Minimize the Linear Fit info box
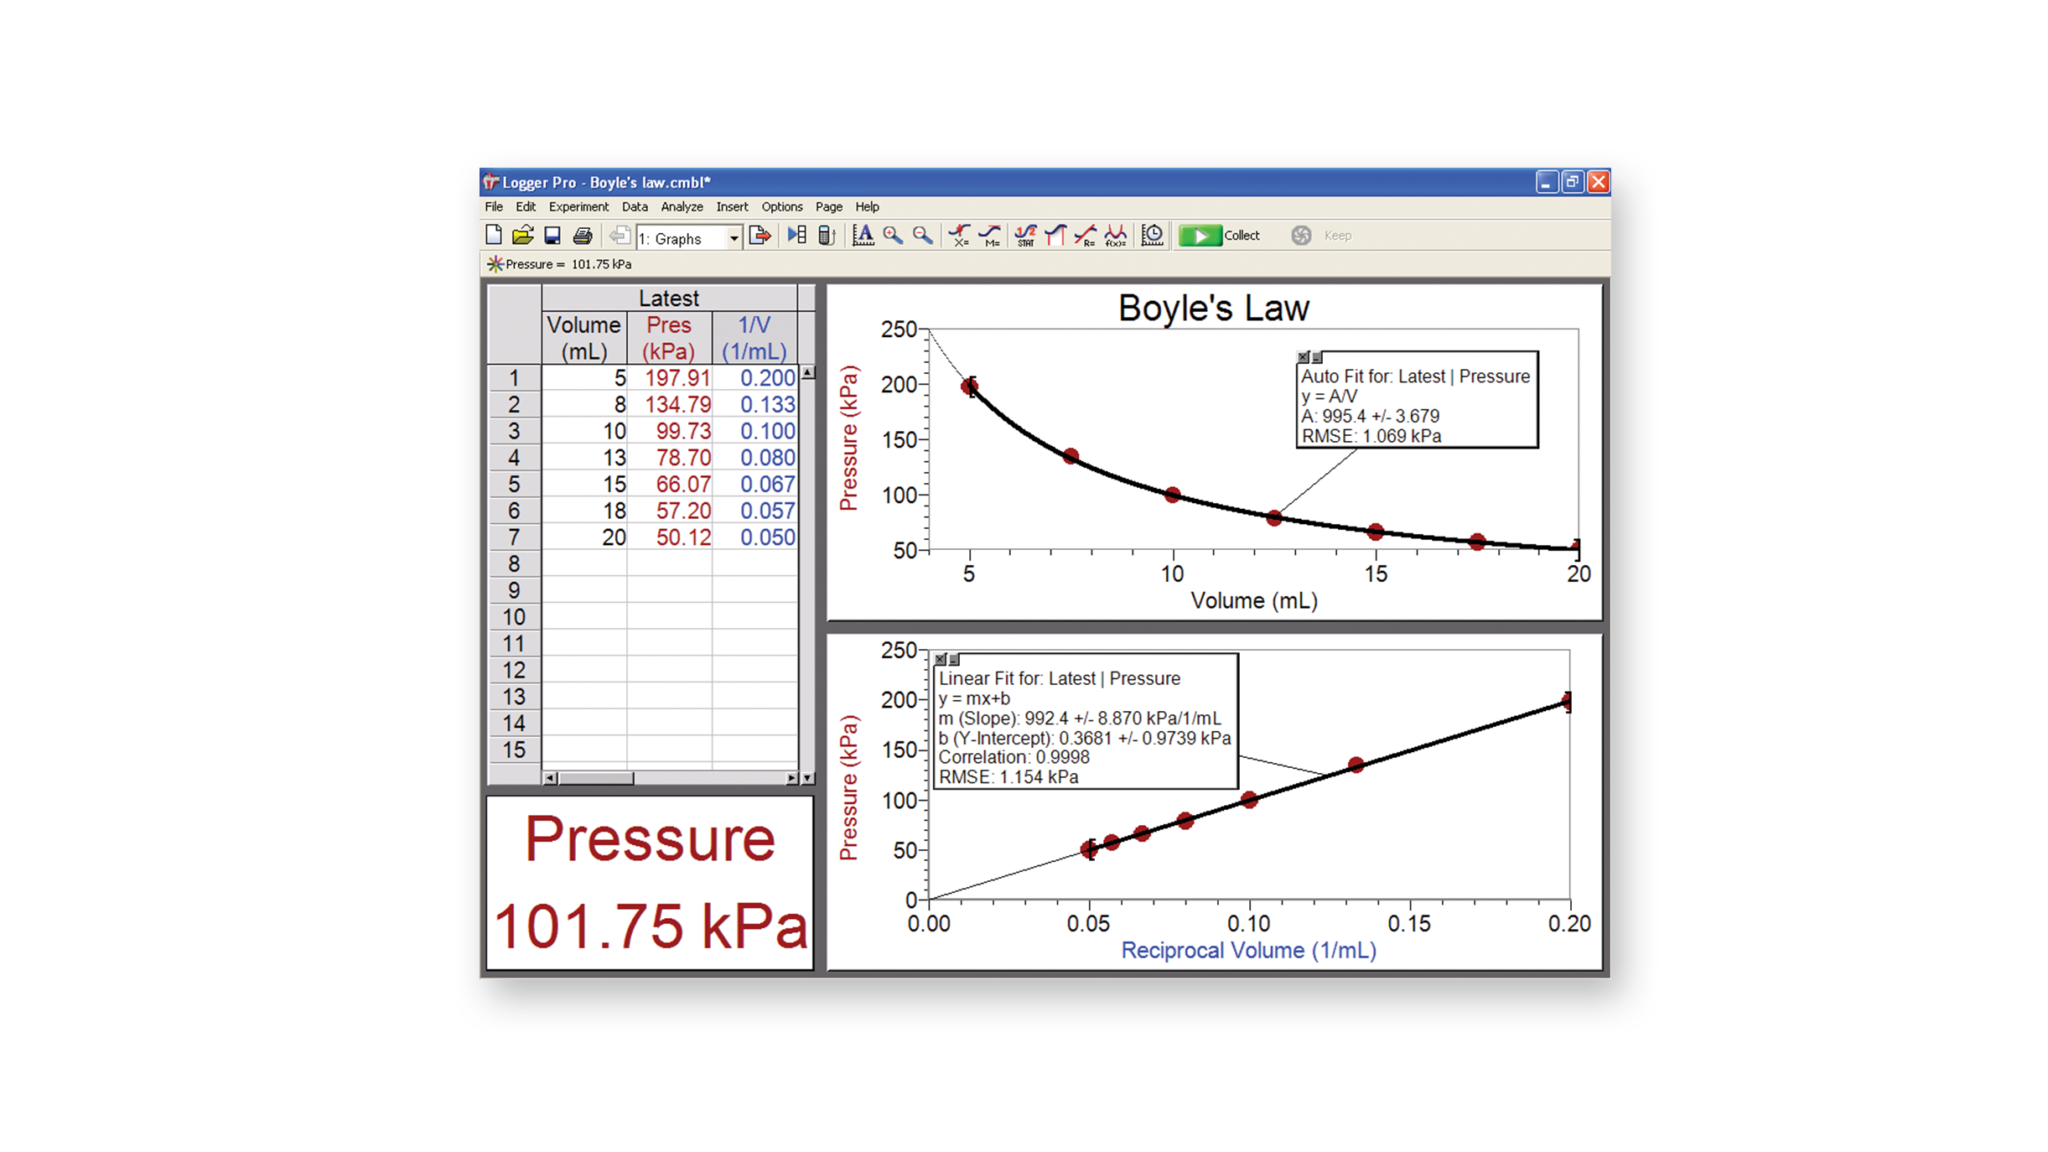Image resolution: width=2048 pixels, height=1152 pixels. tap(954, 661)
